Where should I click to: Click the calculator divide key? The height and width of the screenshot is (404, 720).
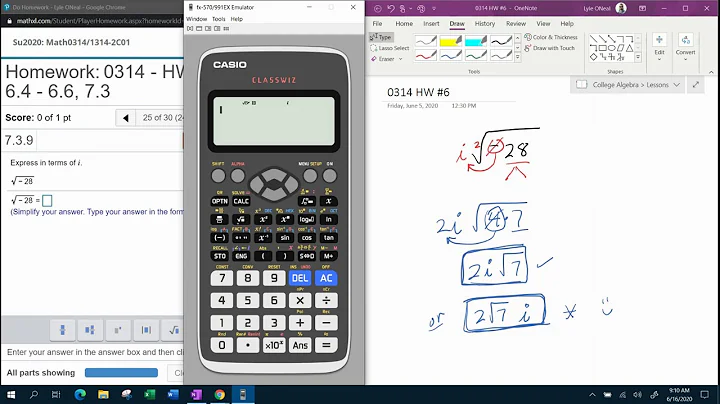pos(326,301)
